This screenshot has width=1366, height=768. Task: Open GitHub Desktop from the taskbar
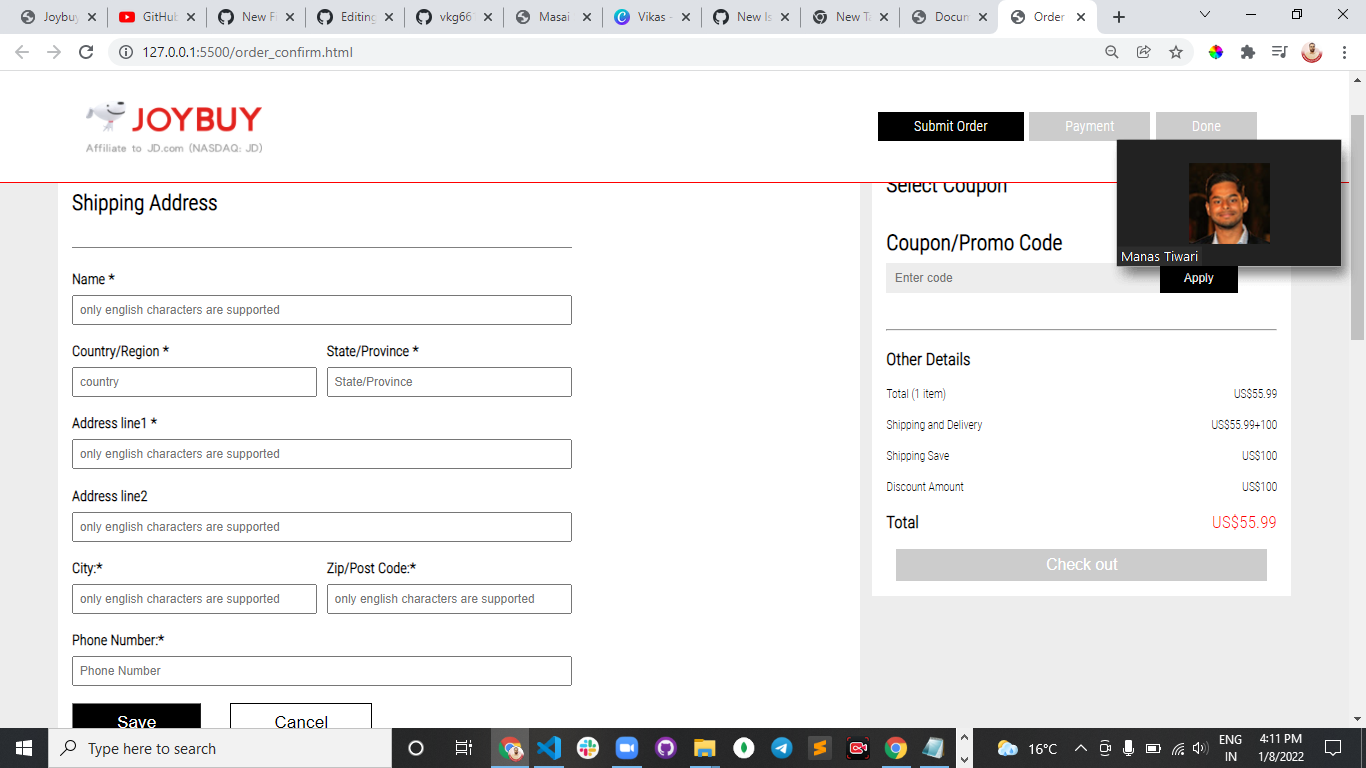point(665,748)
